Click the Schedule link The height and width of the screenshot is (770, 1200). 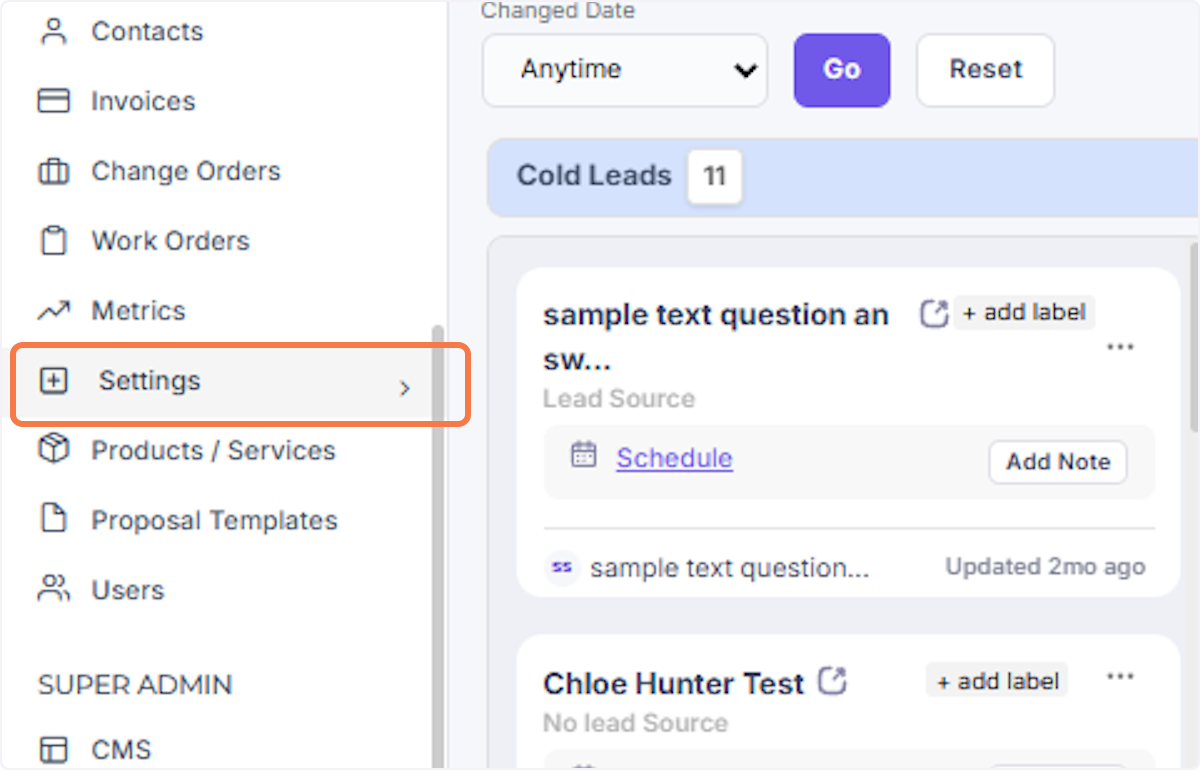click(674, 457)
